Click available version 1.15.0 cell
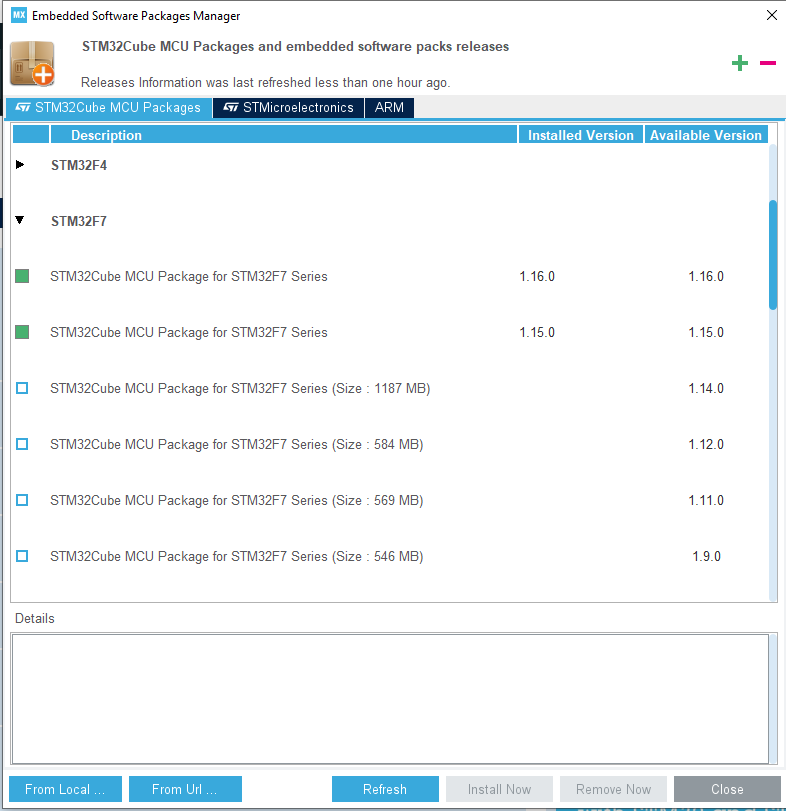 [x=706, y=332]
